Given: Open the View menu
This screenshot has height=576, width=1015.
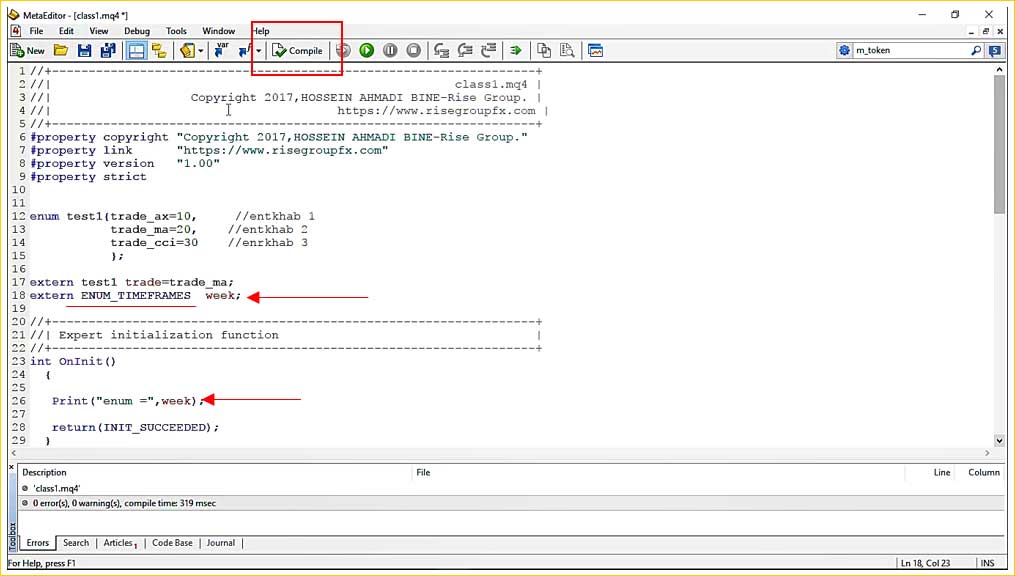Looking at the screenshot, I should 98,30.
